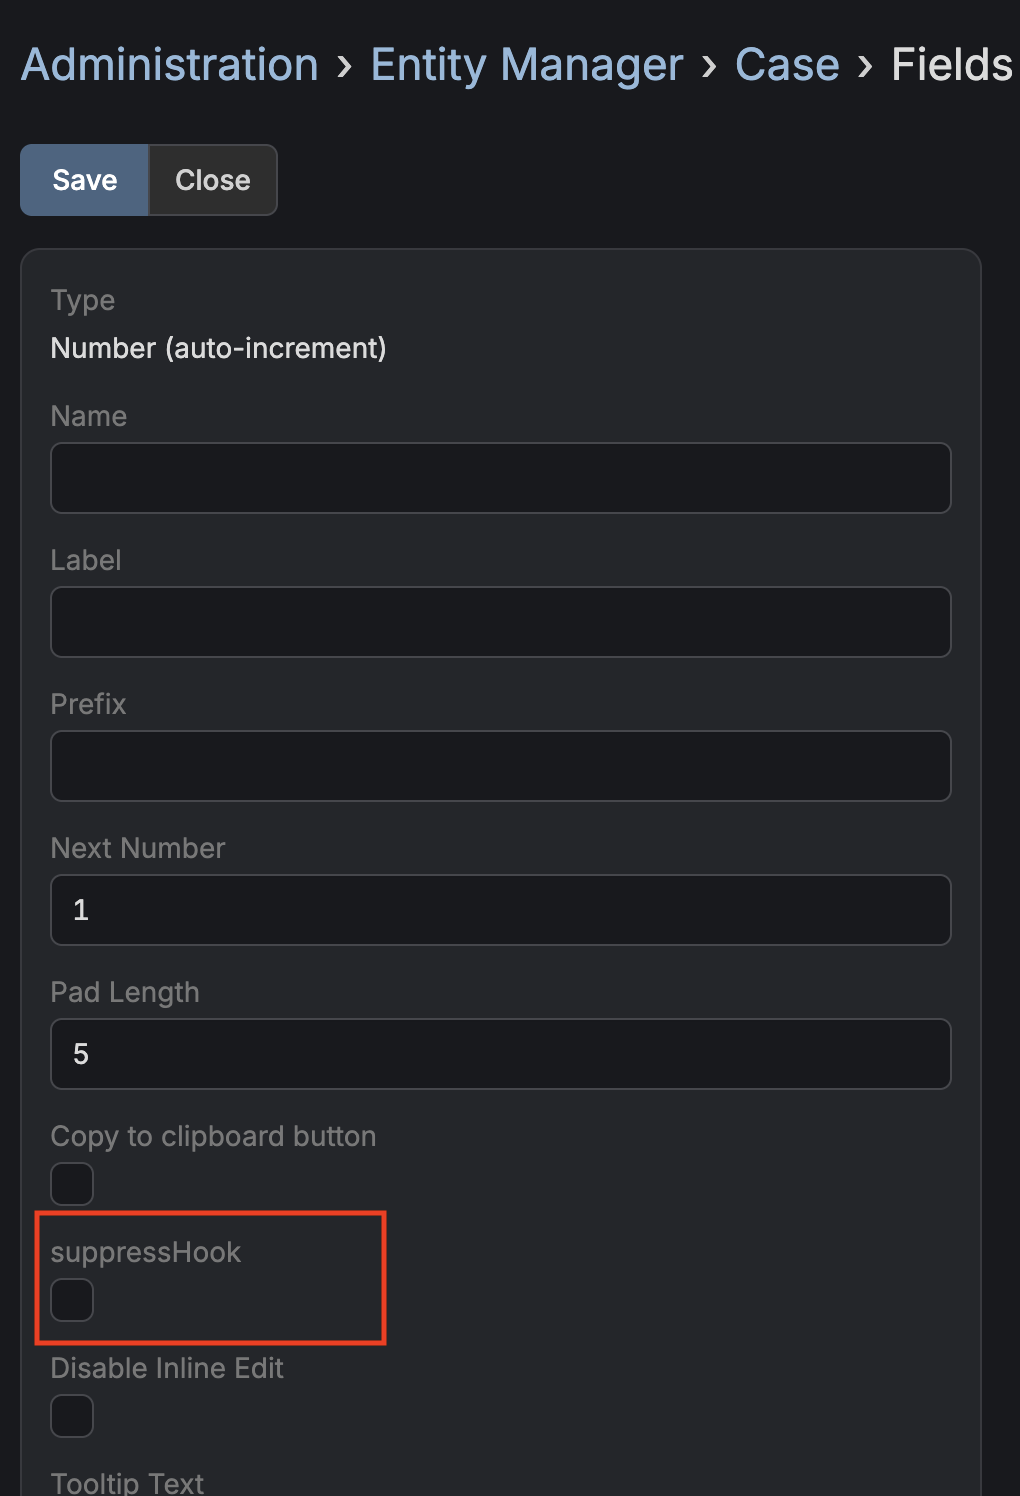Screen dimensions: 1020x1496
Task: Focus the Pad Length input
Action: click(500, 1054)
